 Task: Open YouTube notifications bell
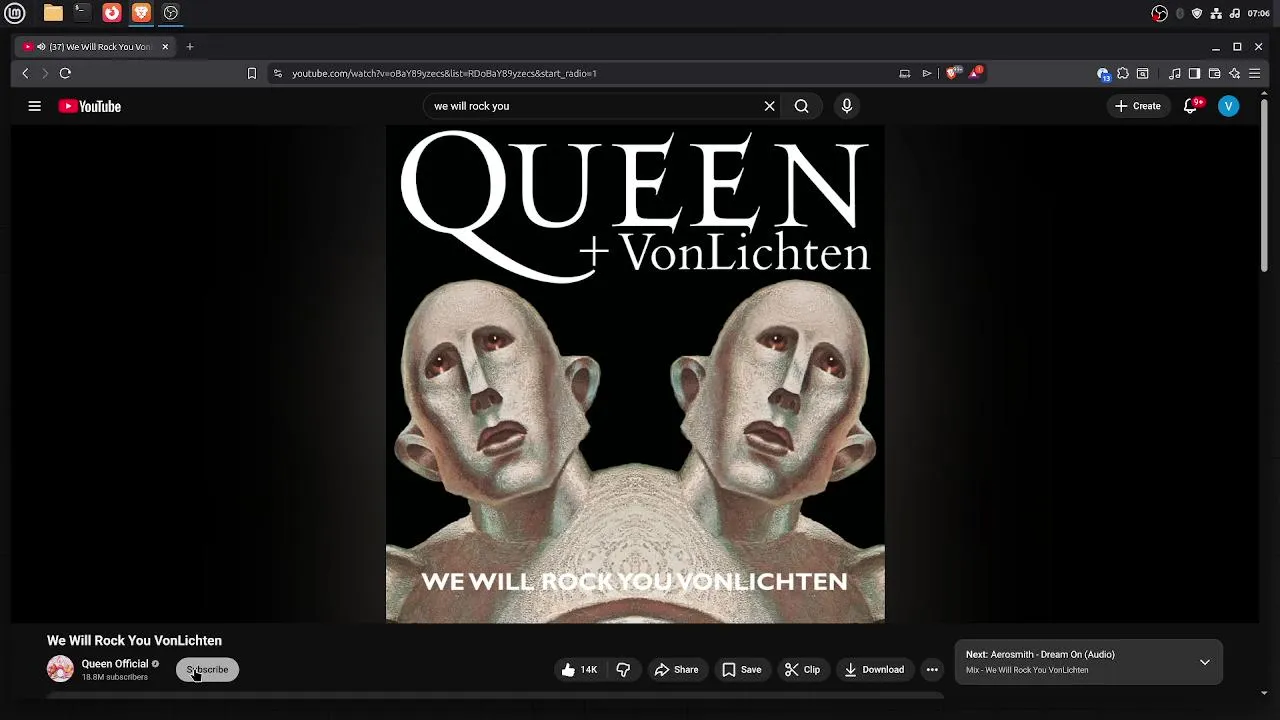pos(1190,106)
